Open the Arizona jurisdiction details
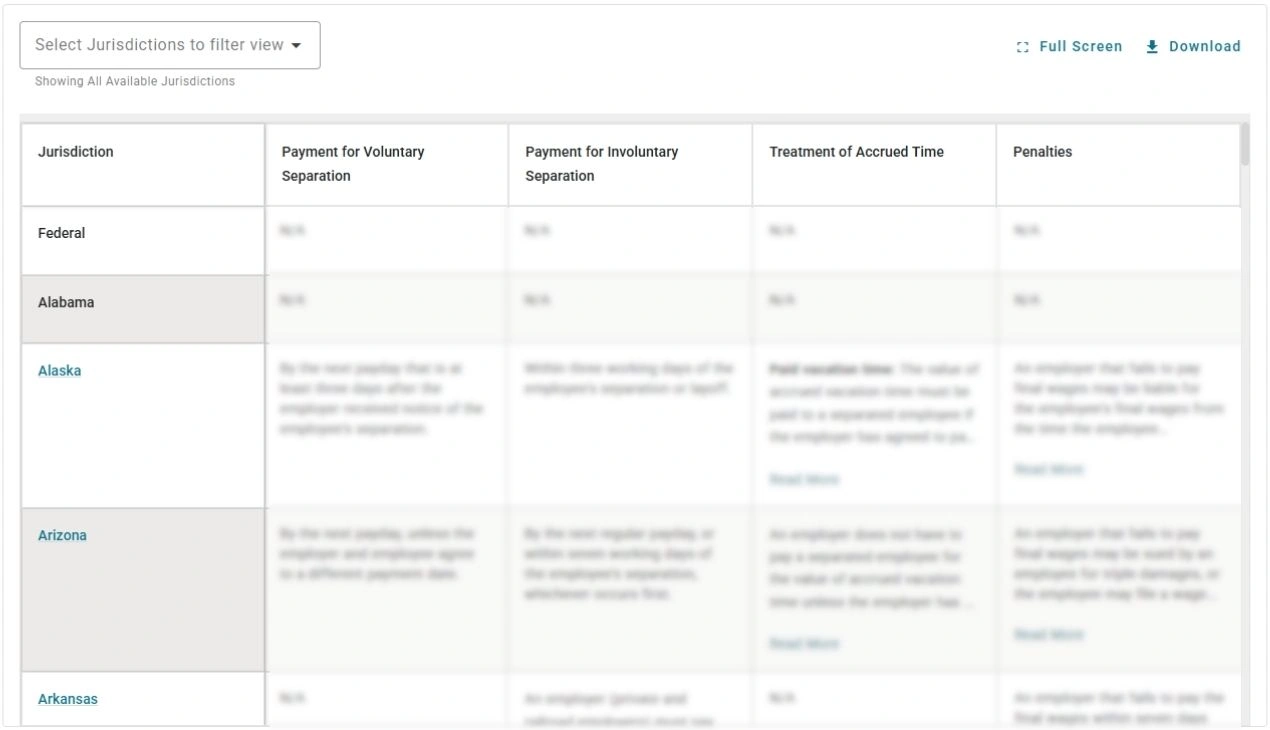The image size is (1270, 730). (x=63, y=535)
